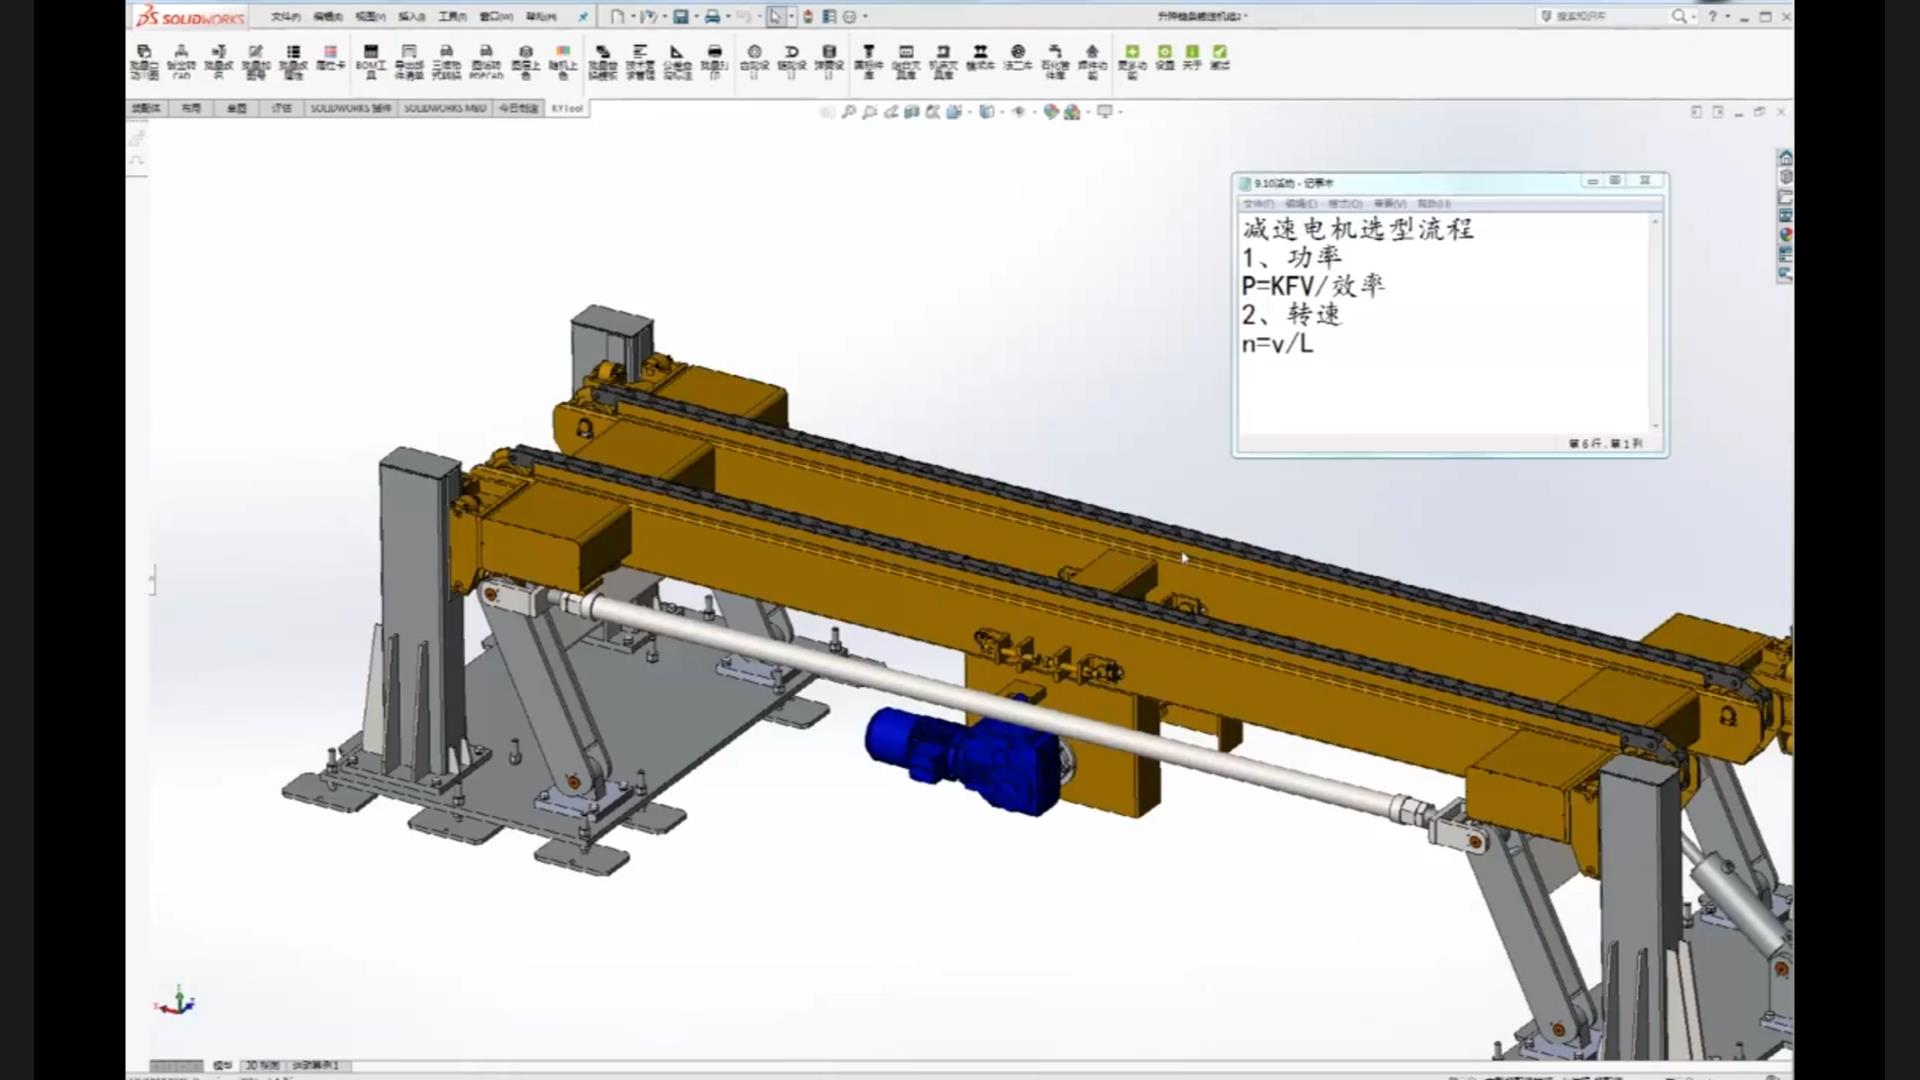The height and width of the screenshot is (1080, 1920).
Task: Open the Print dropdown arrow
Action: [727, 17]
